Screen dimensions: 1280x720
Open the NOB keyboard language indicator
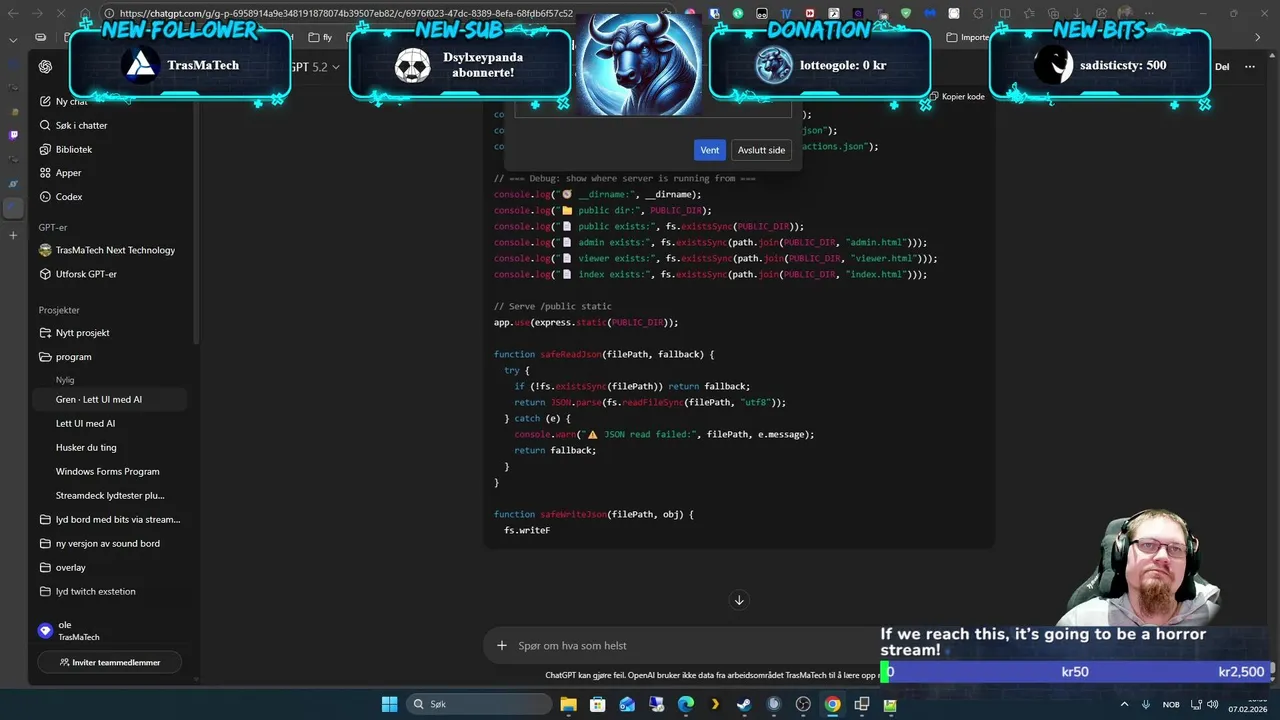pos(1171,704)
